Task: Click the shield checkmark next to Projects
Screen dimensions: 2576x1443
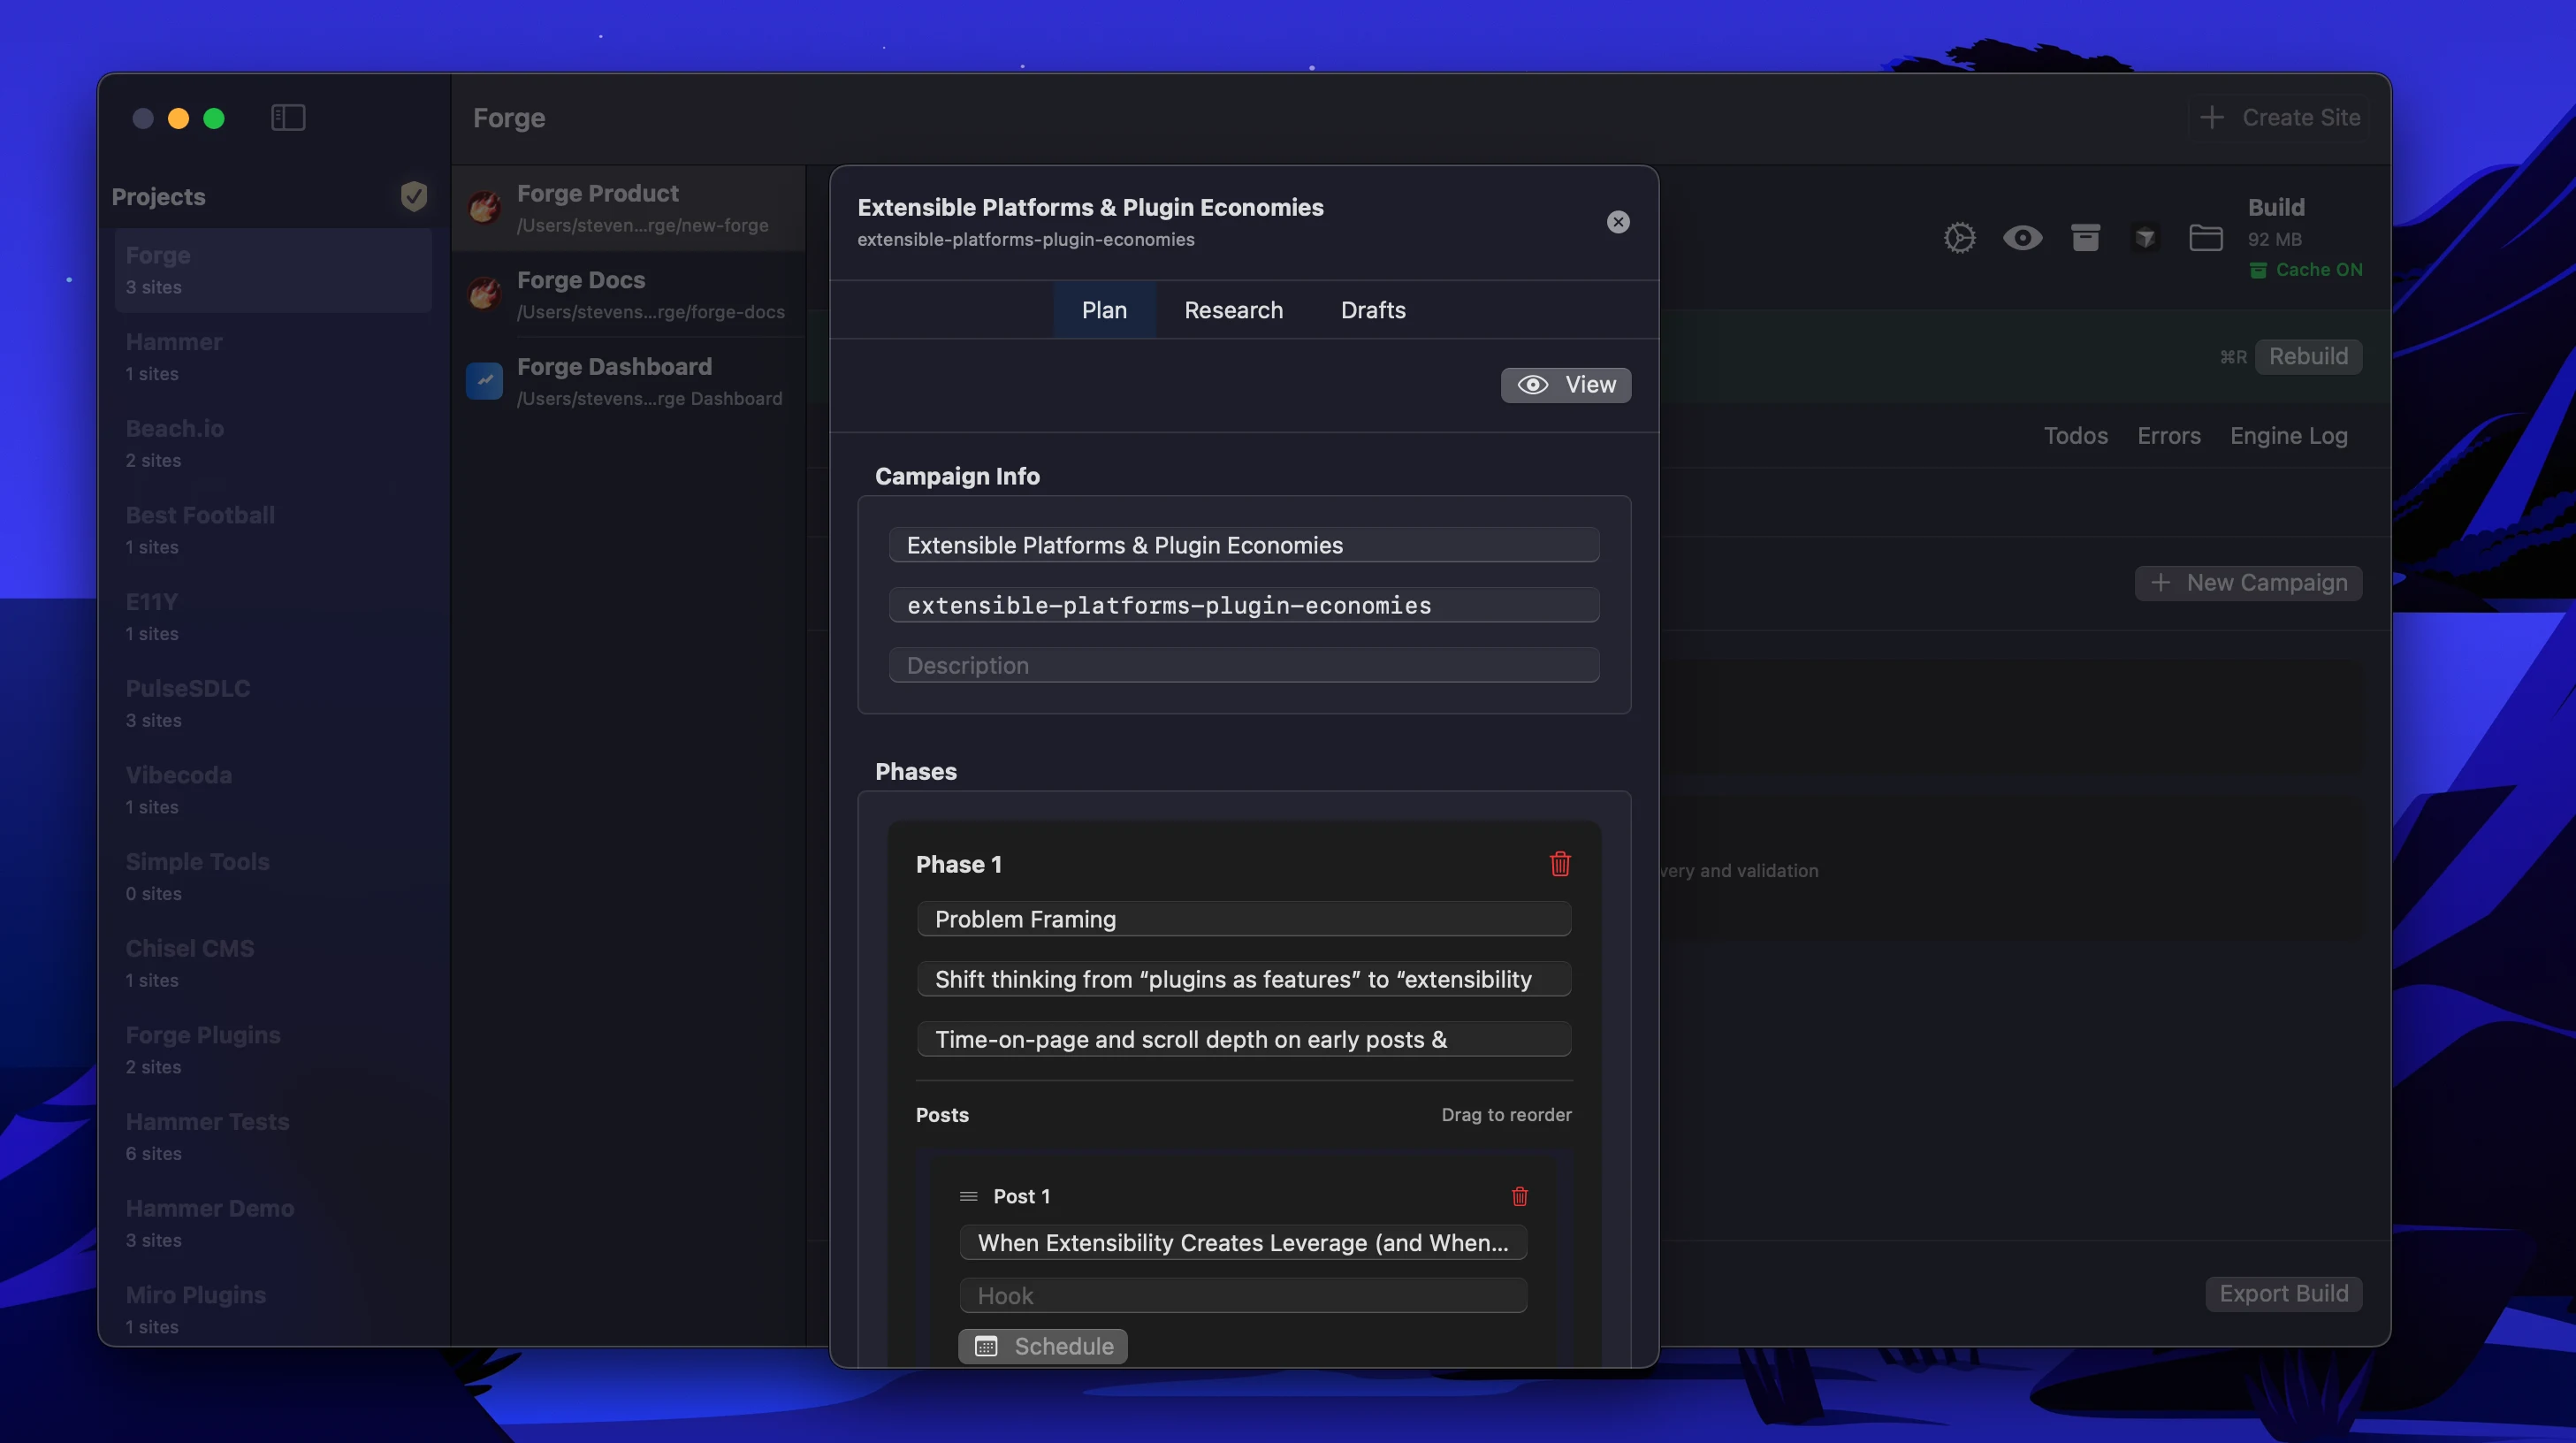Action: pyautogui.click(x=414, y=196)
